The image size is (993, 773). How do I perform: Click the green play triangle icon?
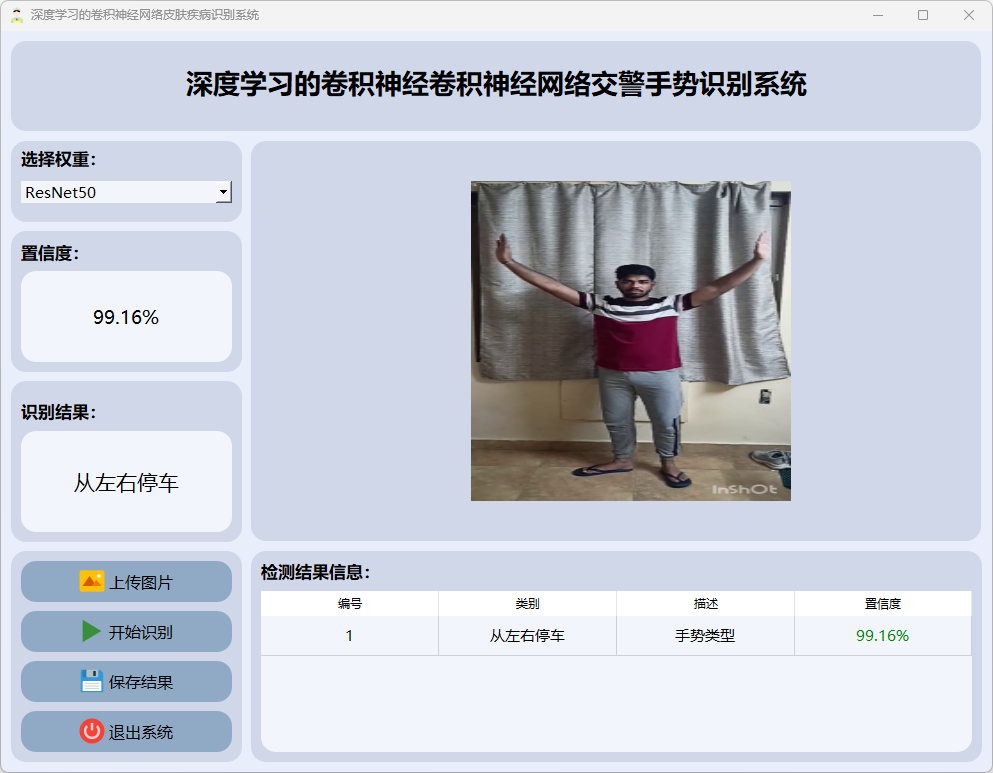tap(91, 631)
